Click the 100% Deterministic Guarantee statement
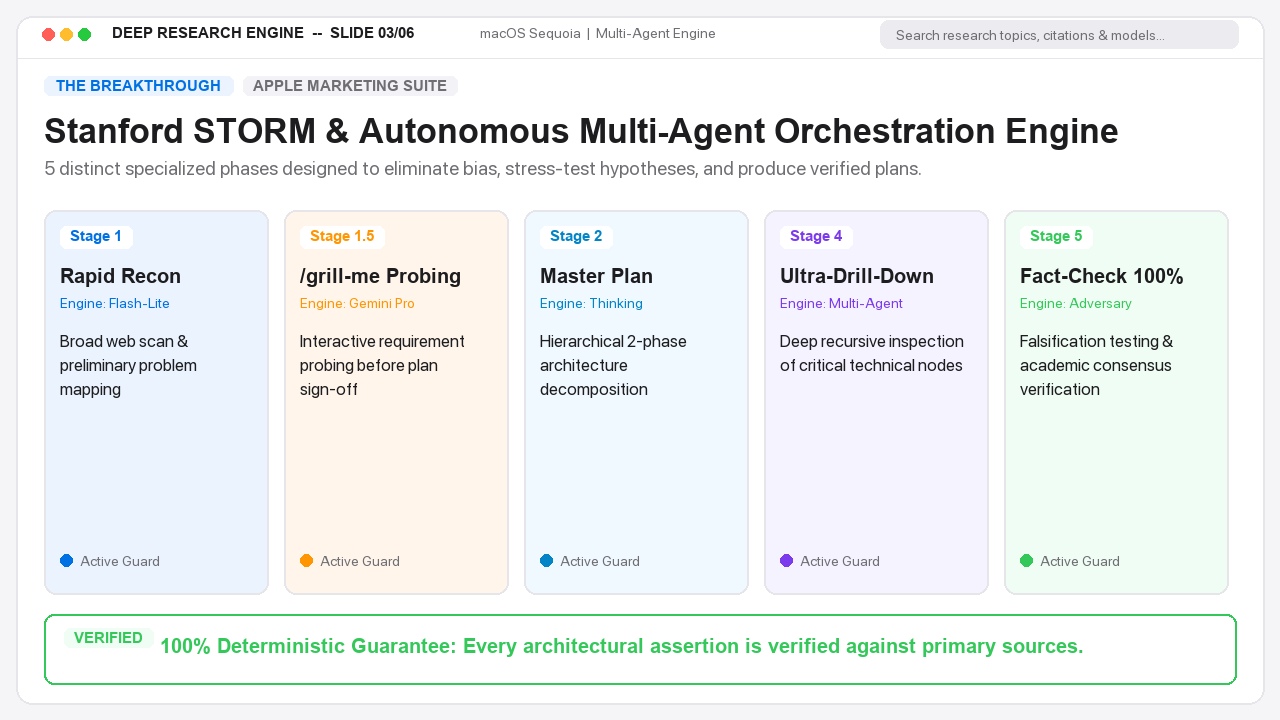The height and width of the screenshot is (720, 1280). 621,646
